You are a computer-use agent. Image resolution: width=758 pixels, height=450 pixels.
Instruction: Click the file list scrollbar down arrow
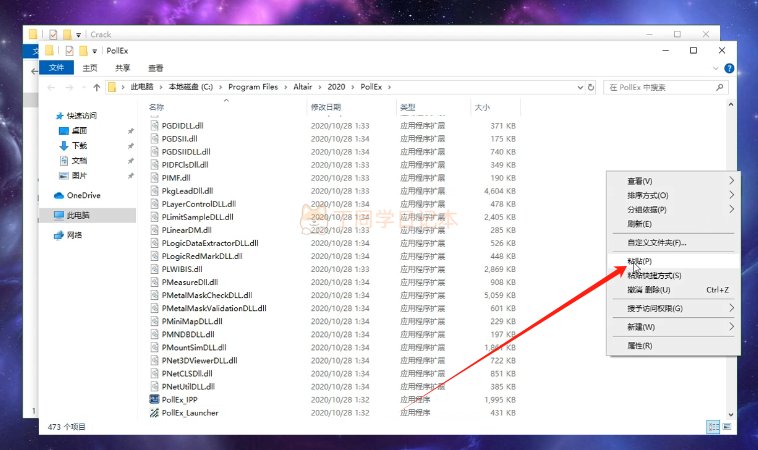click(x=730, y=414)
